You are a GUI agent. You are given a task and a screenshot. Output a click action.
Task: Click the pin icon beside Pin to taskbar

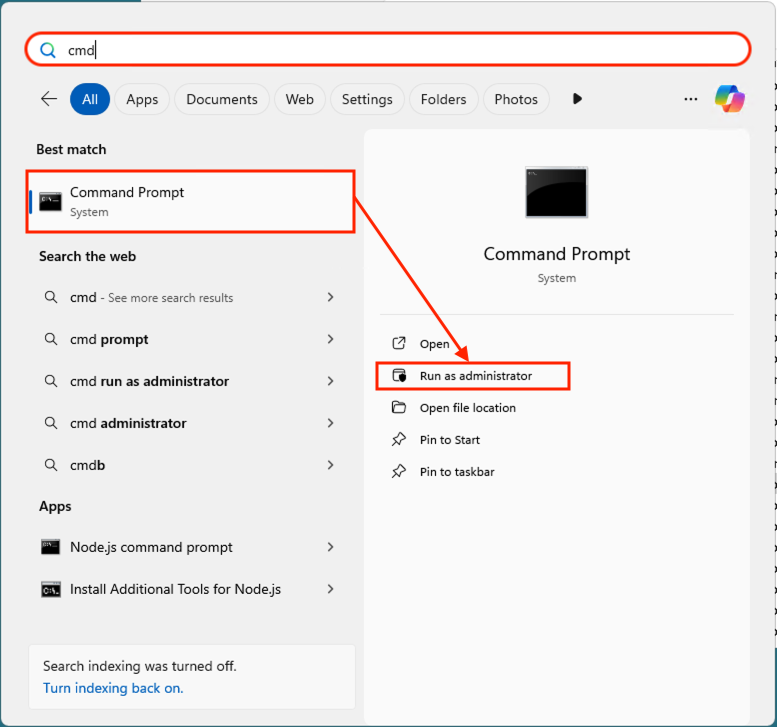click(399, 471)
